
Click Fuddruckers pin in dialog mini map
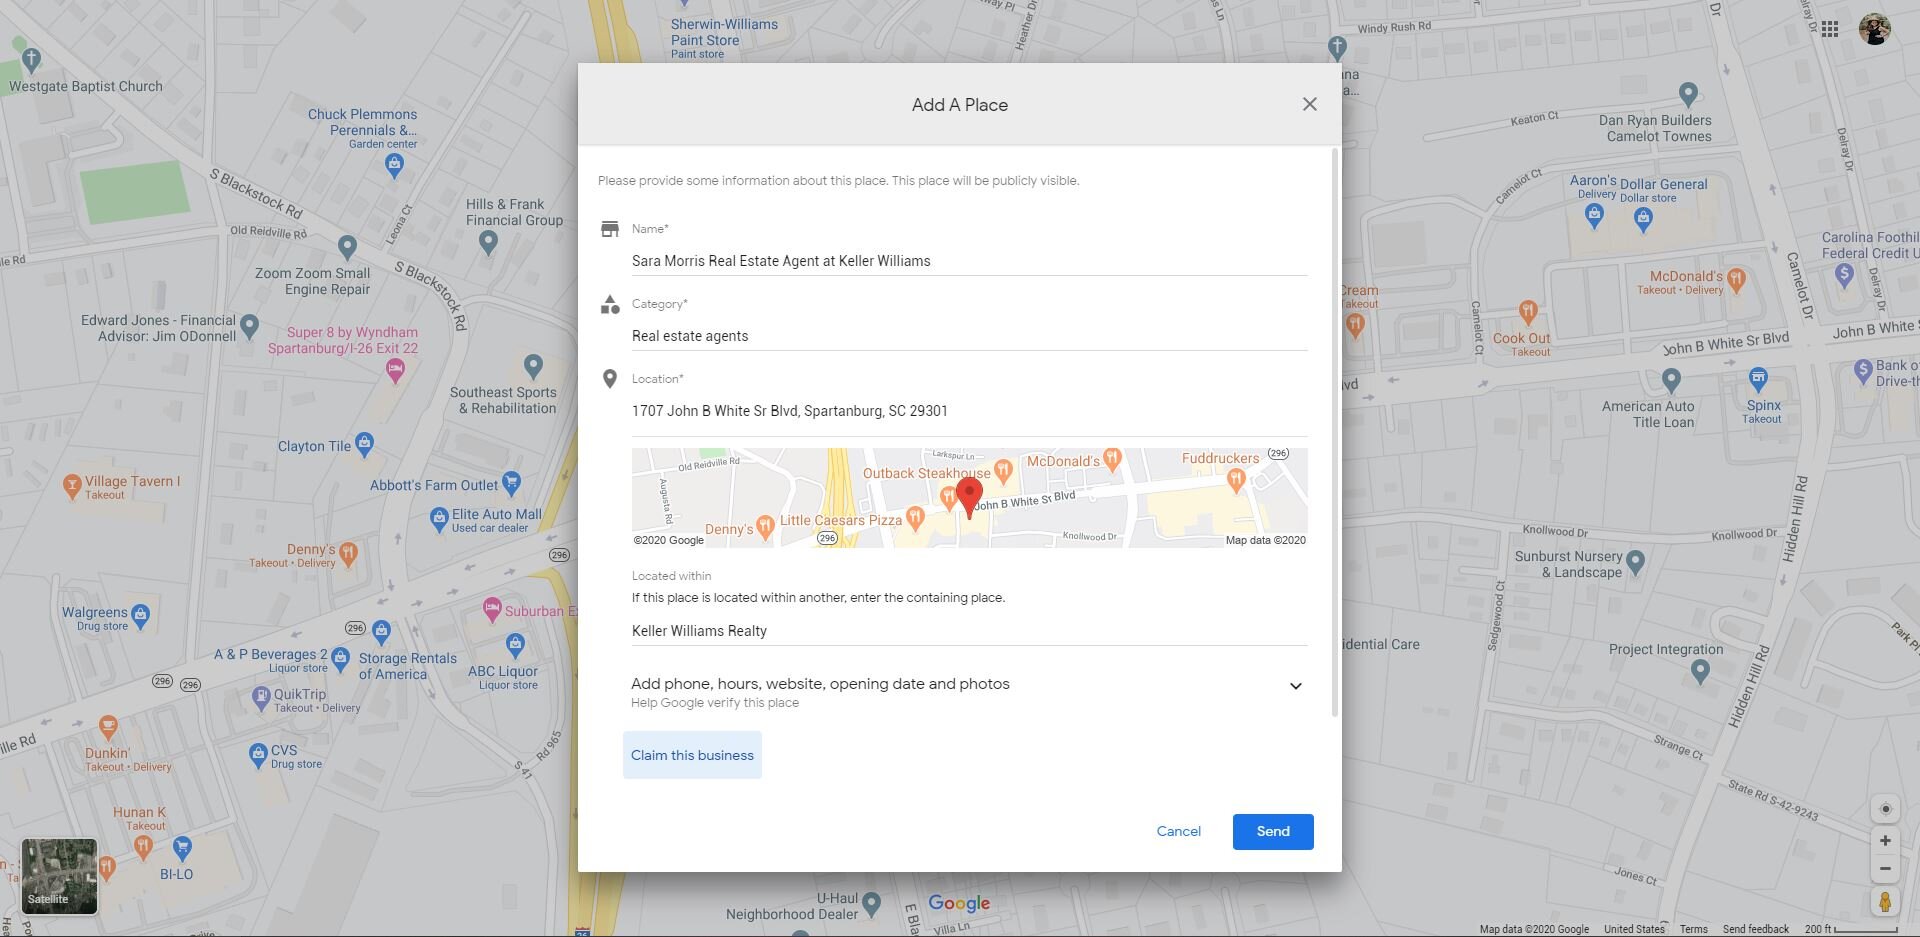point(1236,481)
